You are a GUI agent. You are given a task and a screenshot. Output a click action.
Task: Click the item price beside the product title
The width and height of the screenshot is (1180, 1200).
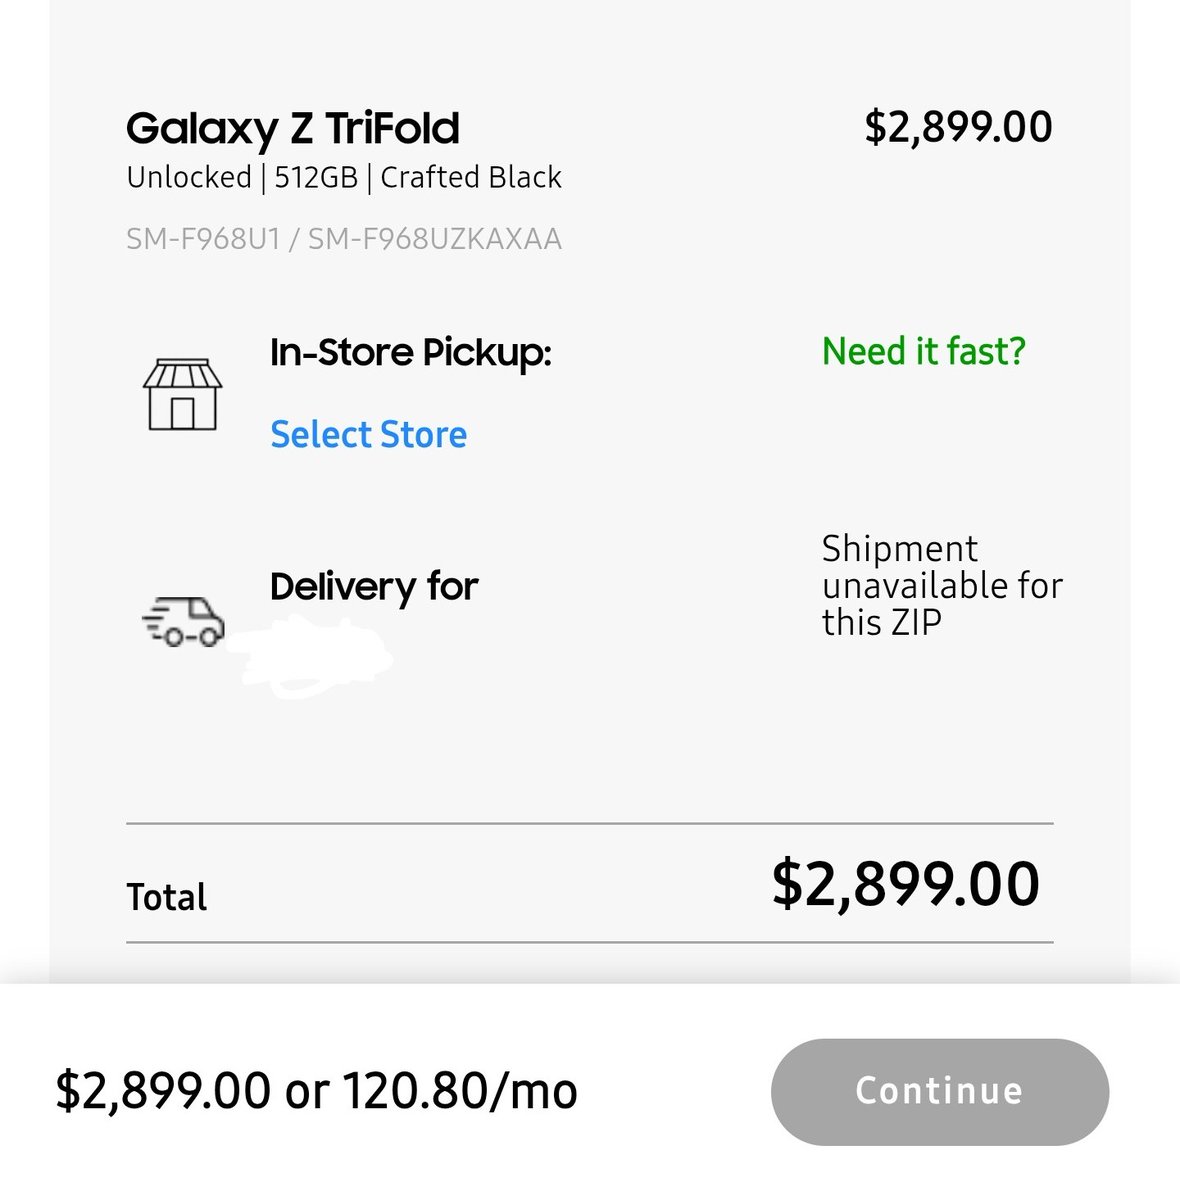tap(957, 127)
